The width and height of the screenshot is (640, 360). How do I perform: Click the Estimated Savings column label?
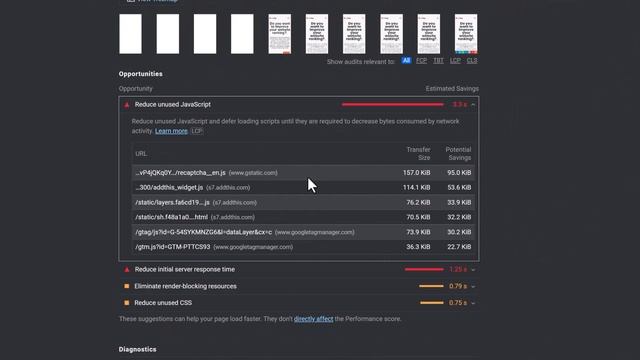pyautogui.click(x=452, y=89)
